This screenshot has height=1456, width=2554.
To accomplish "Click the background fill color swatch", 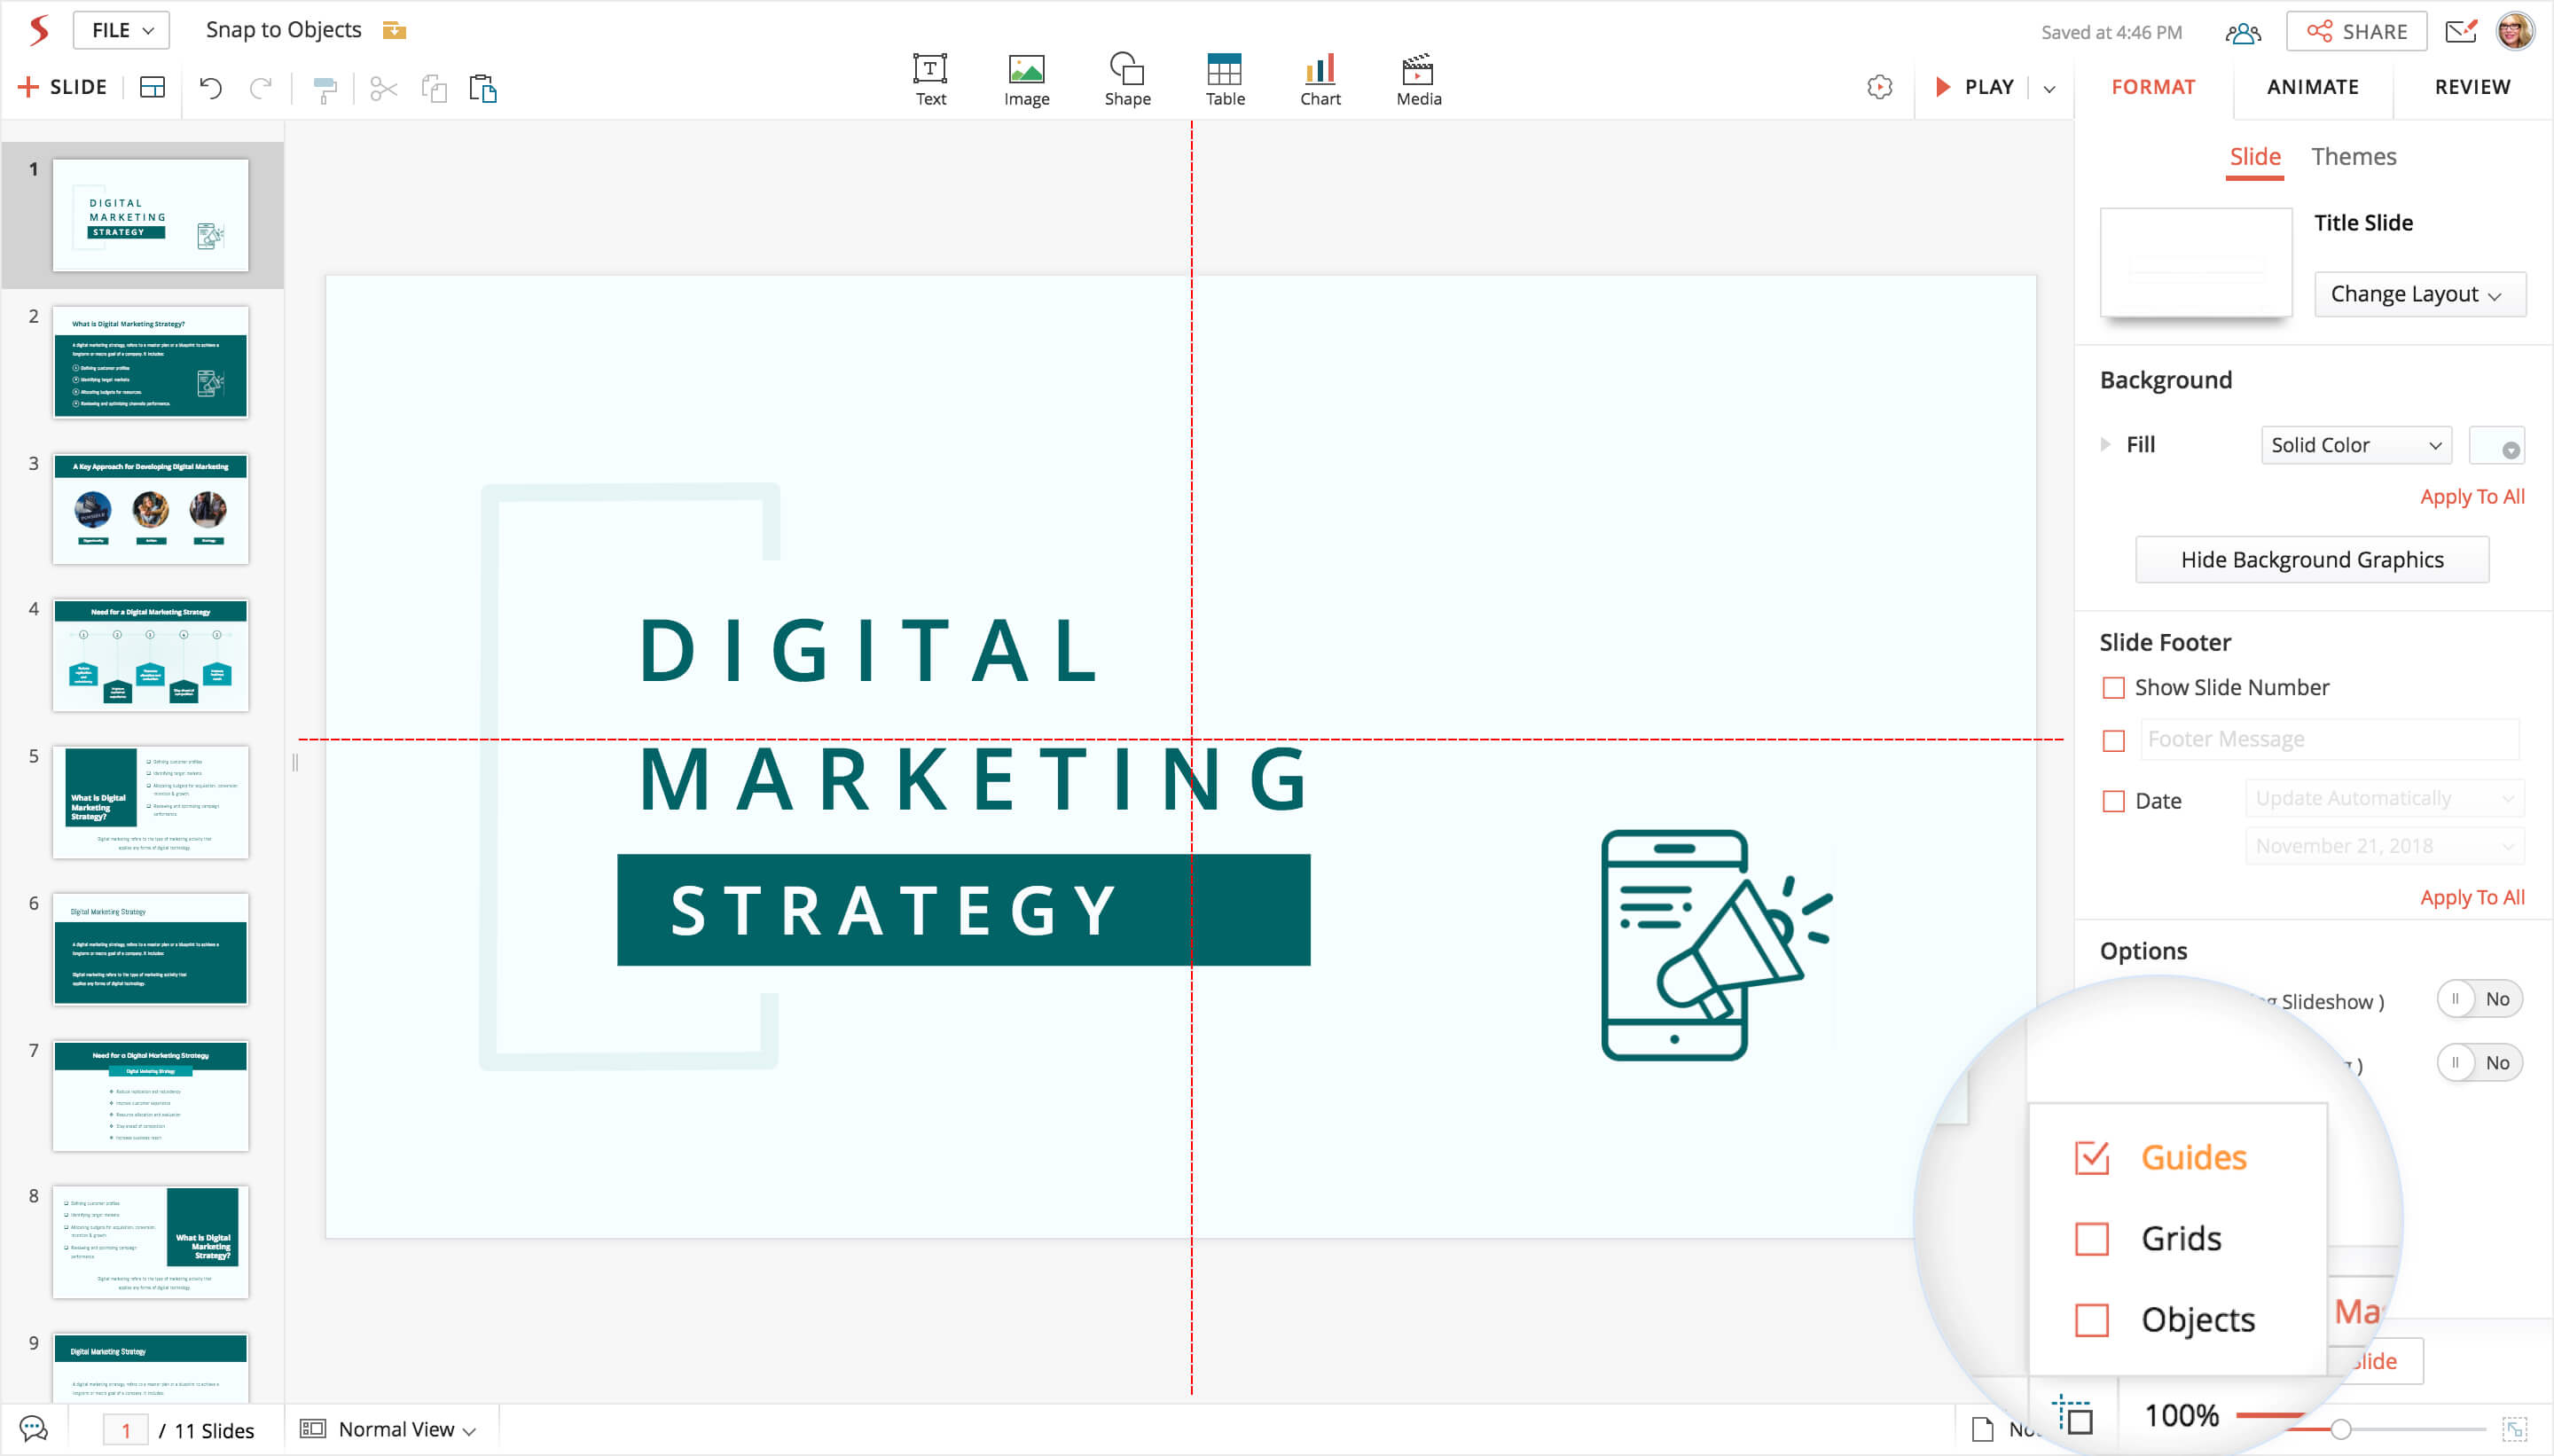I will [x=2496, y=446].
